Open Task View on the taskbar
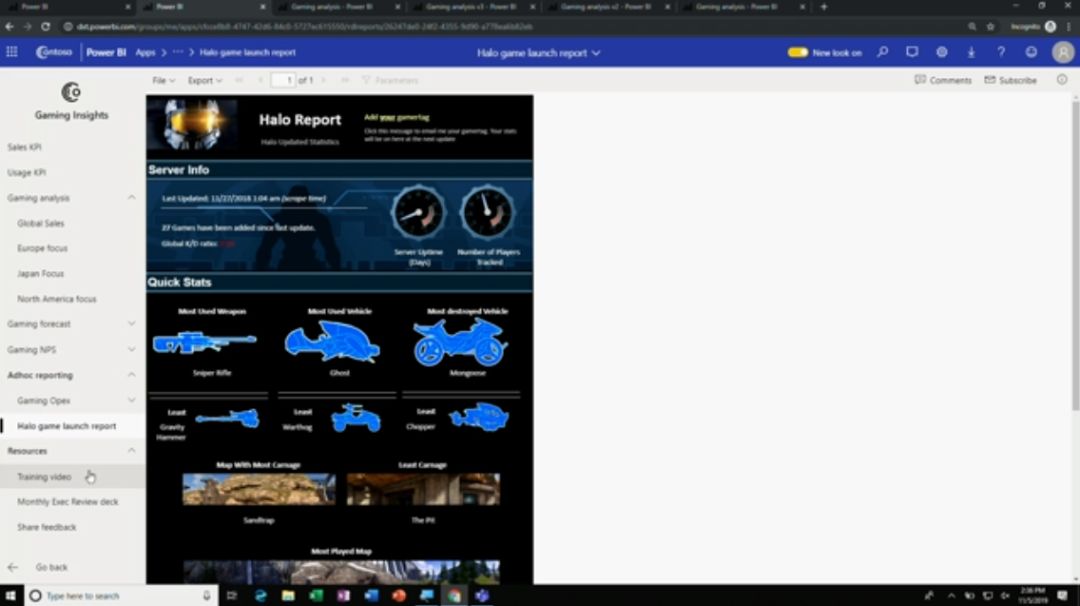The height and width of the screenshot is (606, 1080). pos(231,596)
